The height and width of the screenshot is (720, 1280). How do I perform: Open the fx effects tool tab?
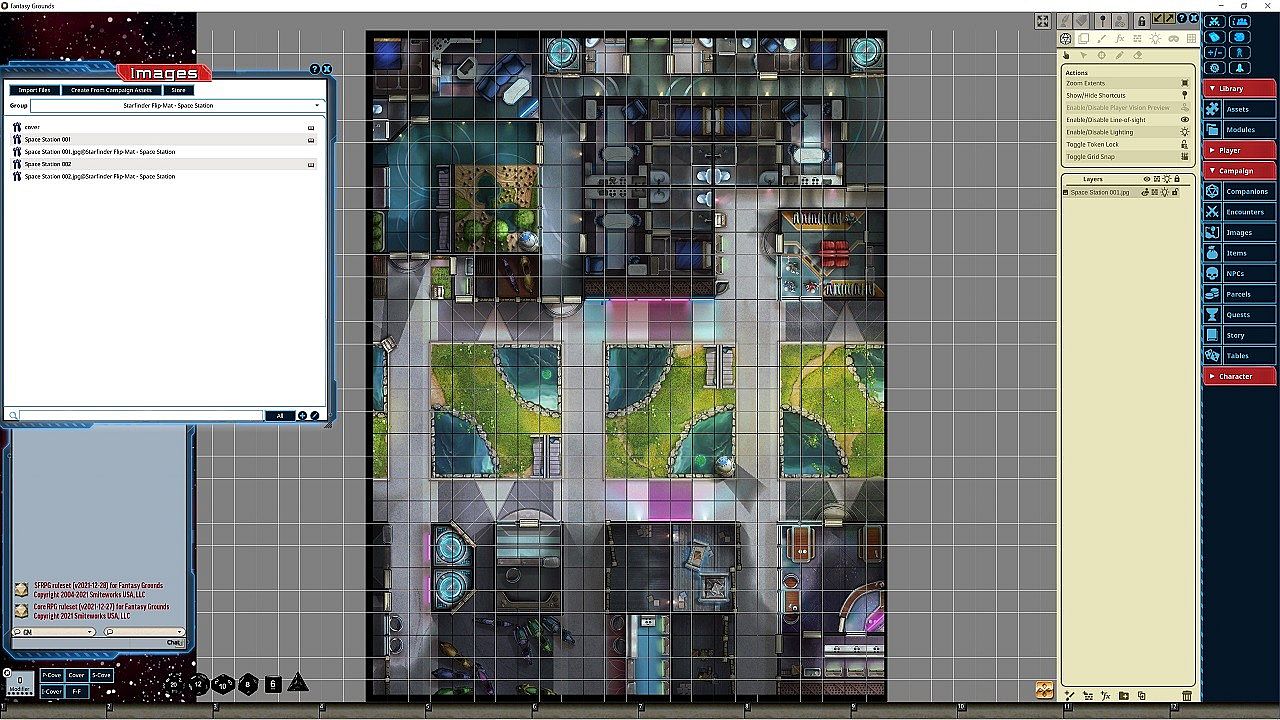(x=1120, y=39)
